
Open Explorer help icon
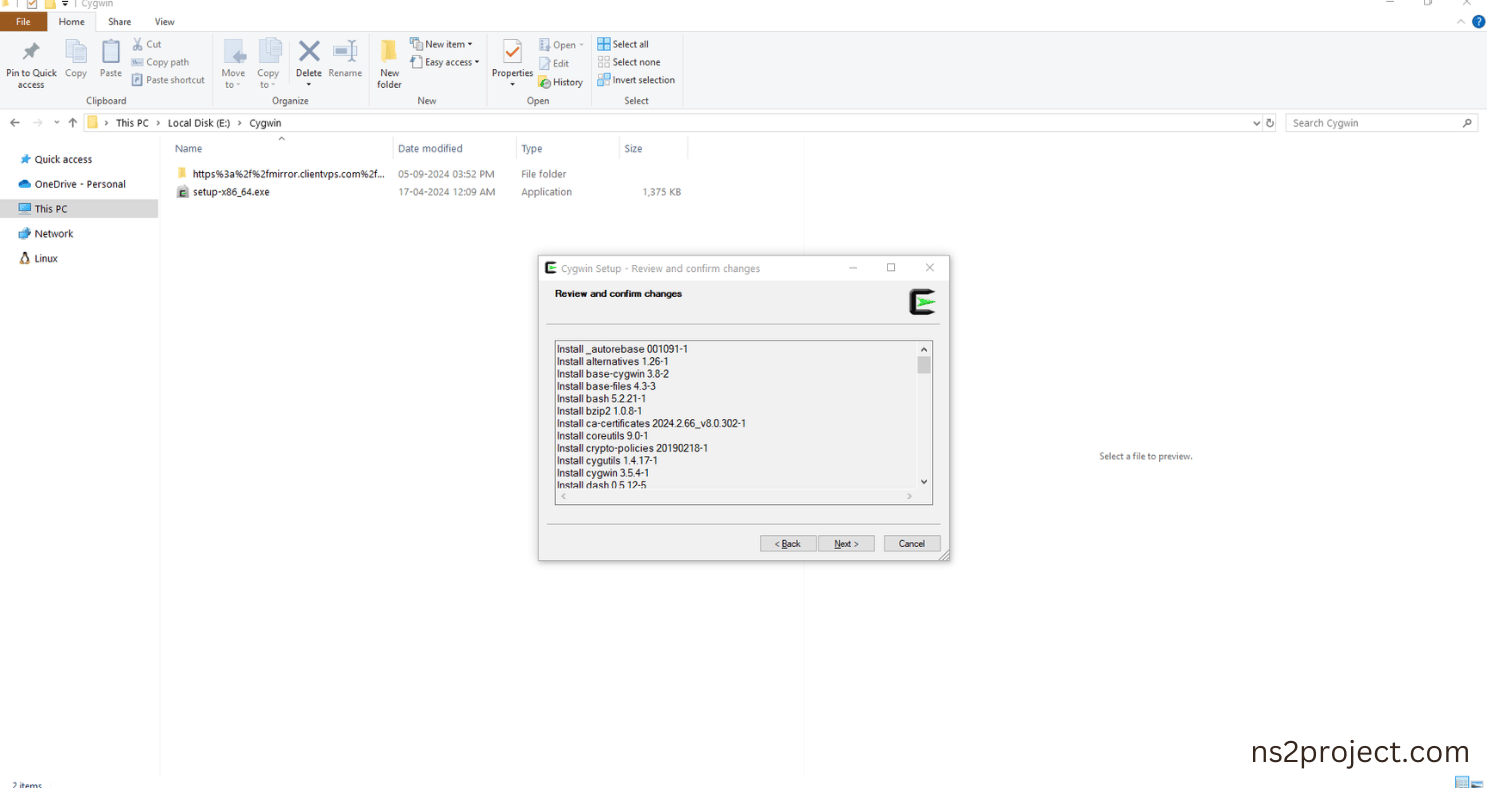point(1478,21)
